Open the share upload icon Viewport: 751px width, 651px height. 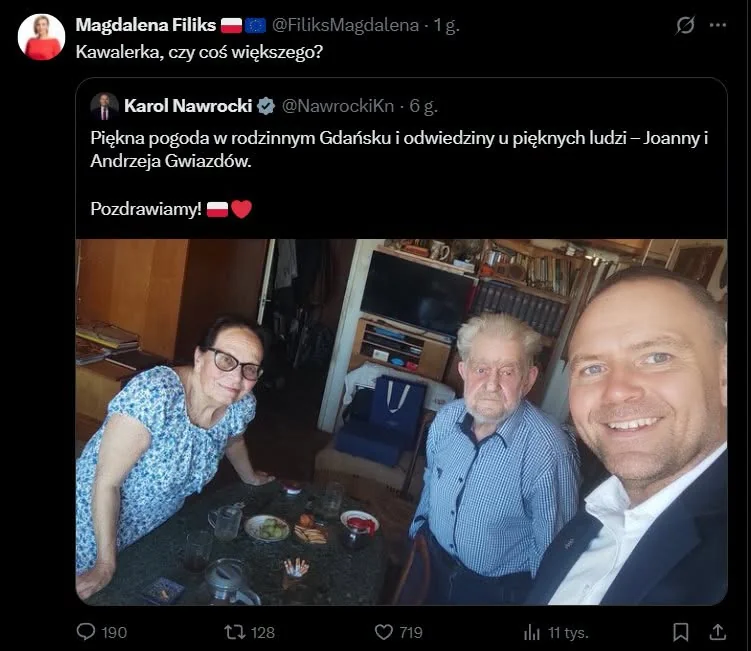[x=717, y=632]
